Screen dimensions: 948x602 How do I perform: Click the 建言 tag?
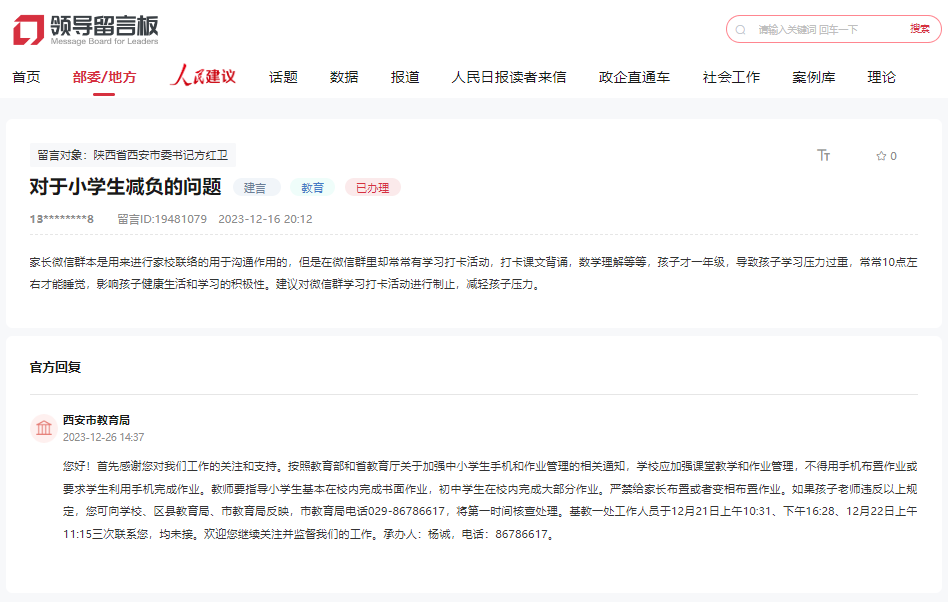pyautogui.click(x=256, y=186)
